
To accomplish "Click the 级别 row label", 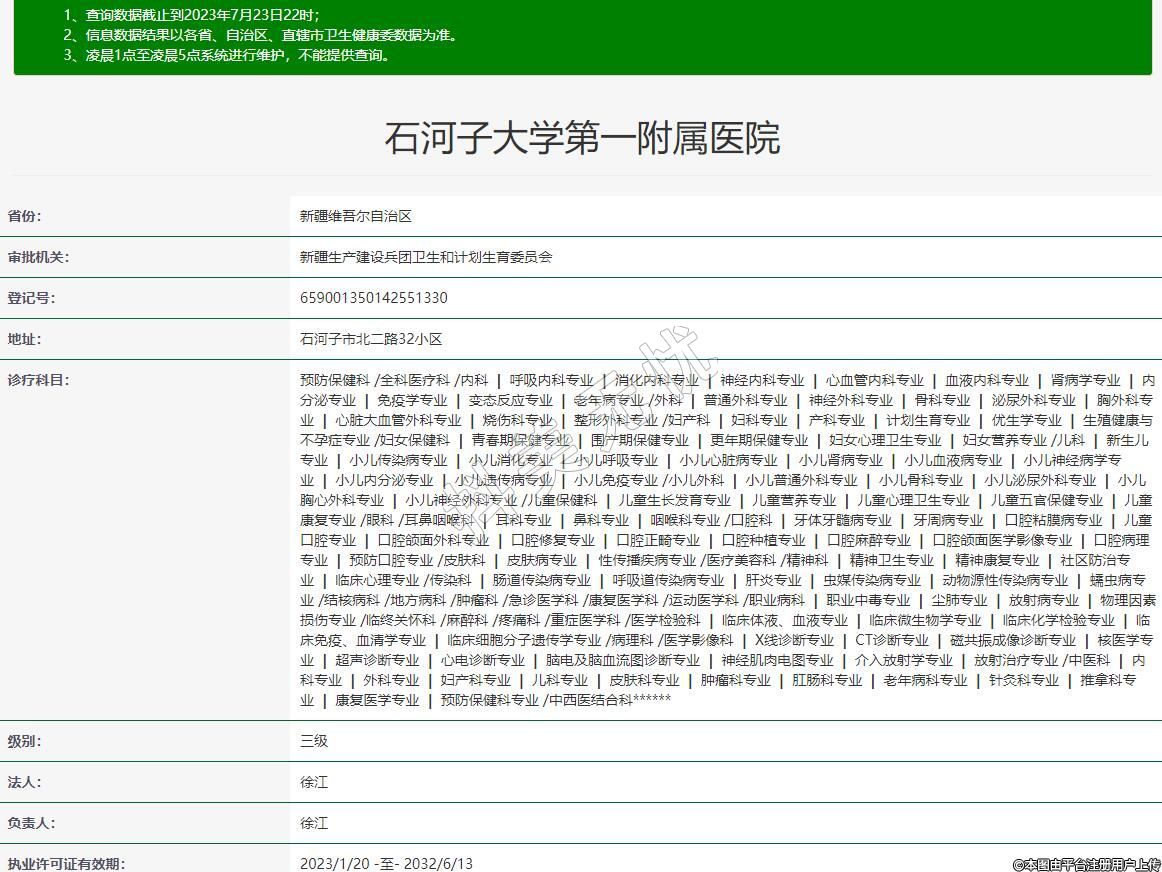I will (x=25, y=741).
